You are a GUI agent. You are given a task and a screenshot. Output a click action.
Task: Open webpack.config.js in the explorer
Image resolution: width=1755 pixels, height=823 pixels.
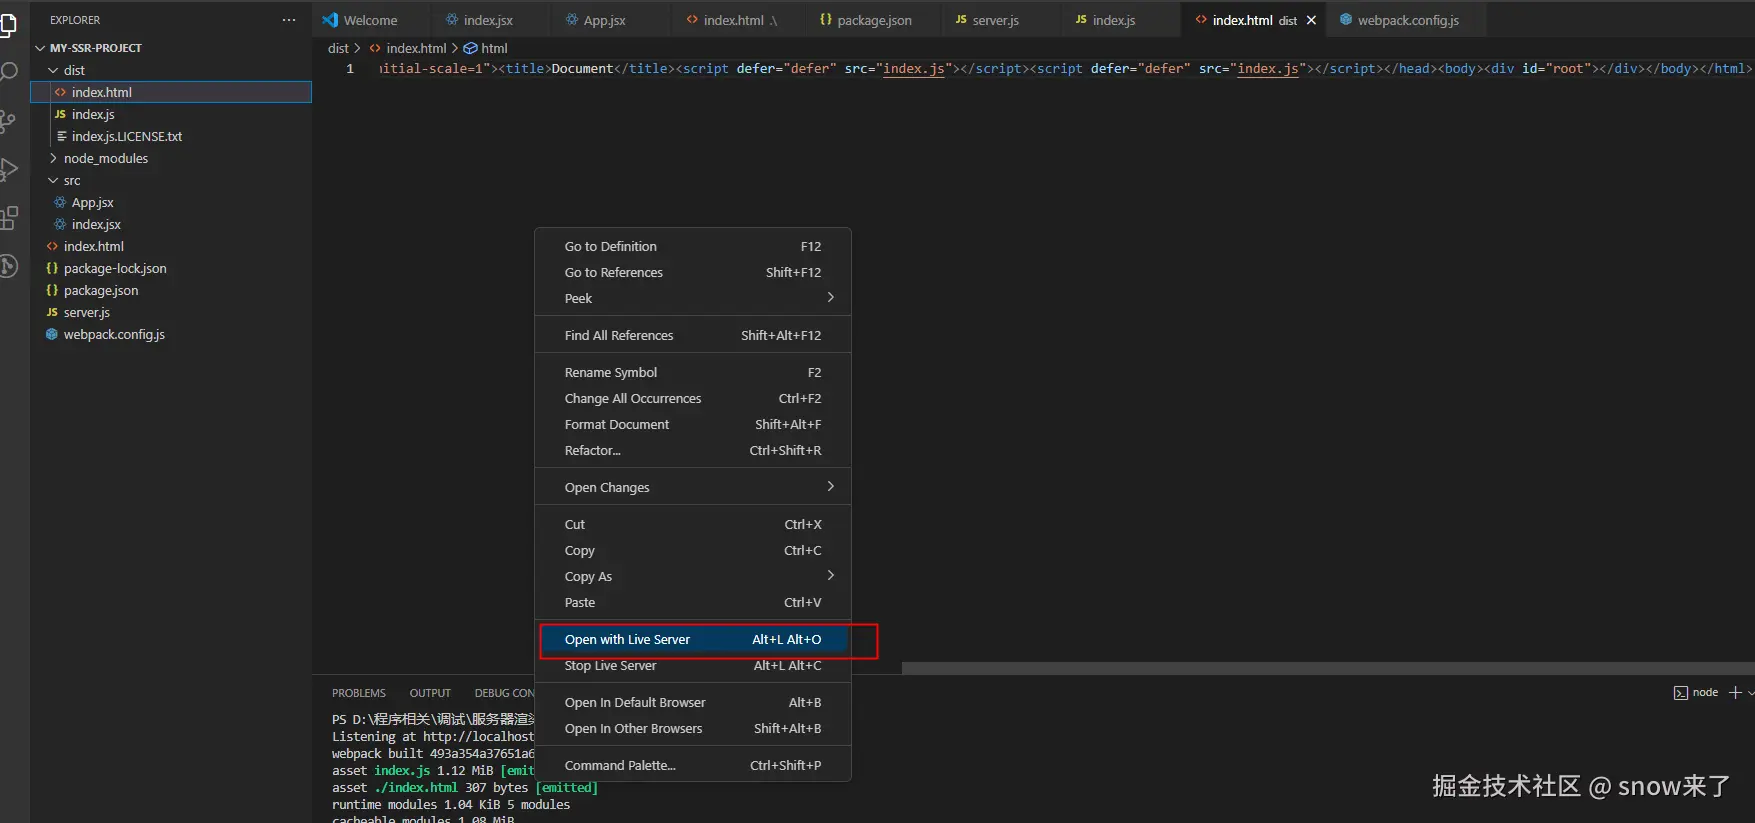(171, 334)
